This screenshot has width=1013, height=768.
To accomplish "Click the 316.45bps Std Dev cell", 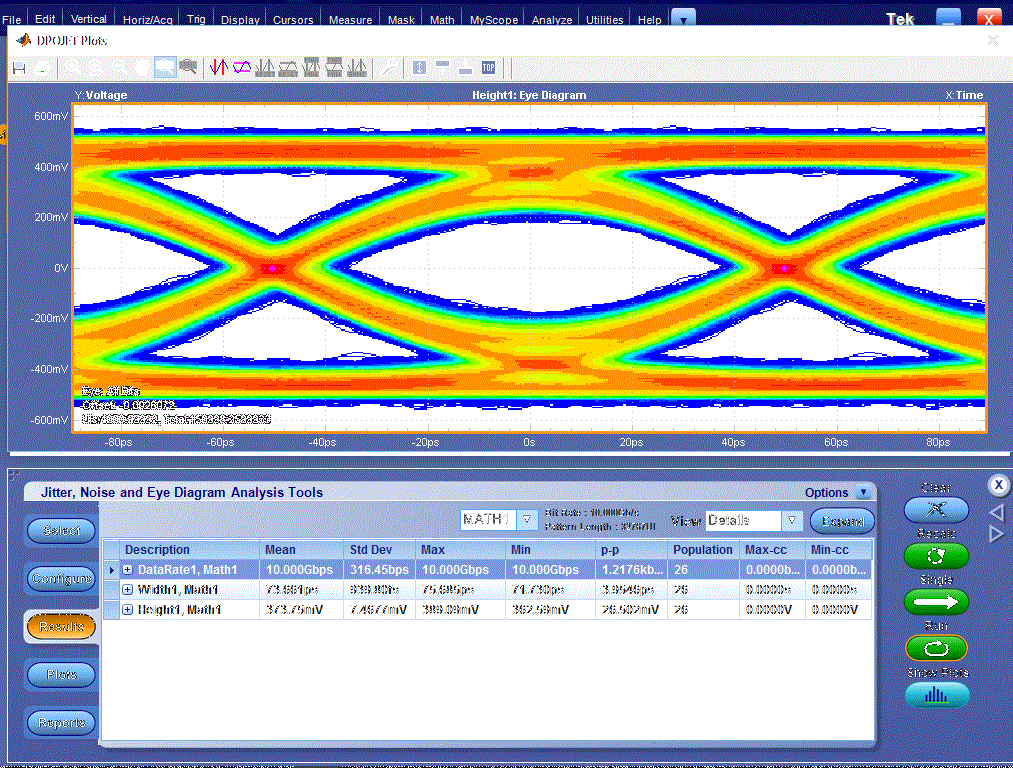I will 379,570.
